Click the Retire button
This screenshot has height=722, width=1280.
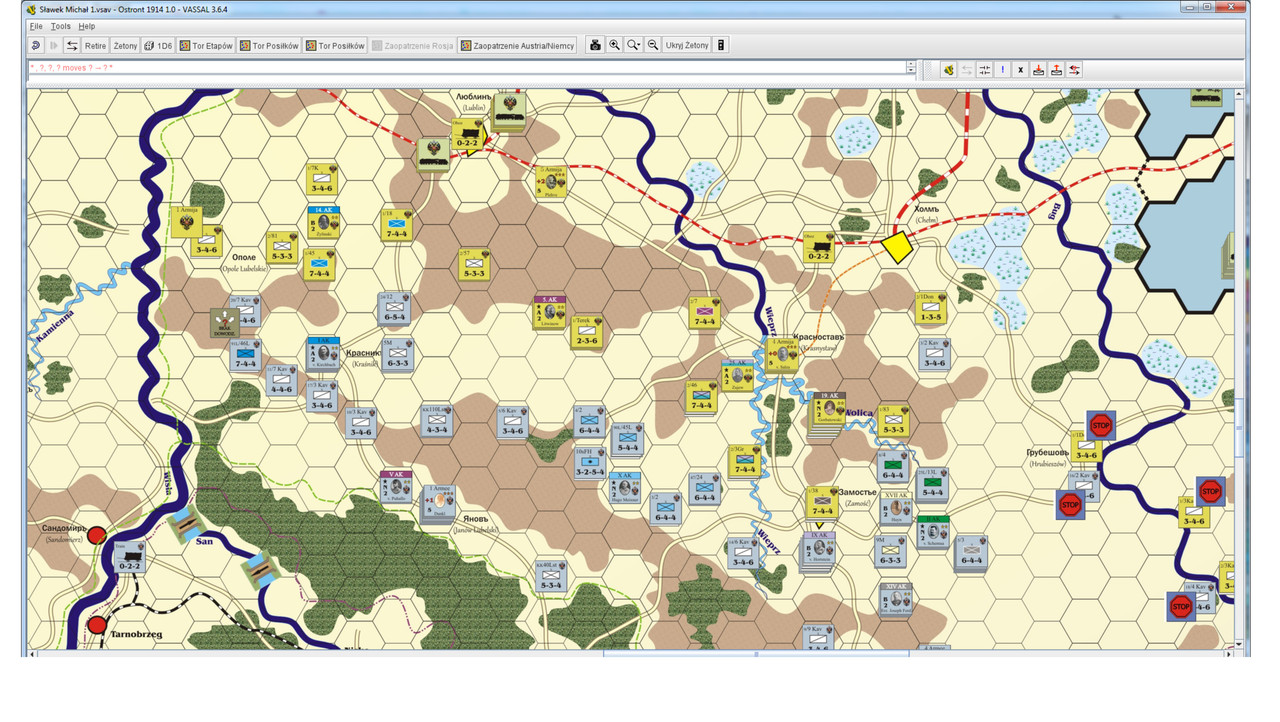click(x=95, y=45)
